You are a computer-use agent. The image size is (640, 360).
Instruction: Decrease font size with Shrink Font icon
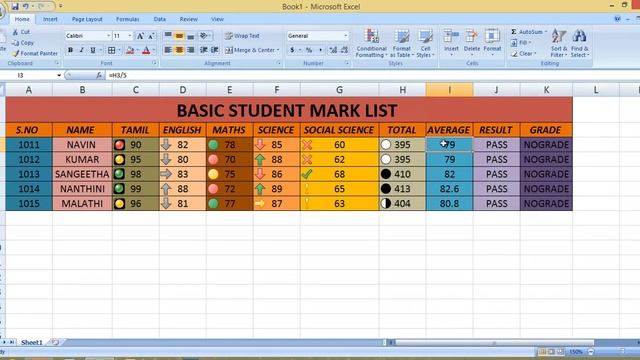pos(151,36)
